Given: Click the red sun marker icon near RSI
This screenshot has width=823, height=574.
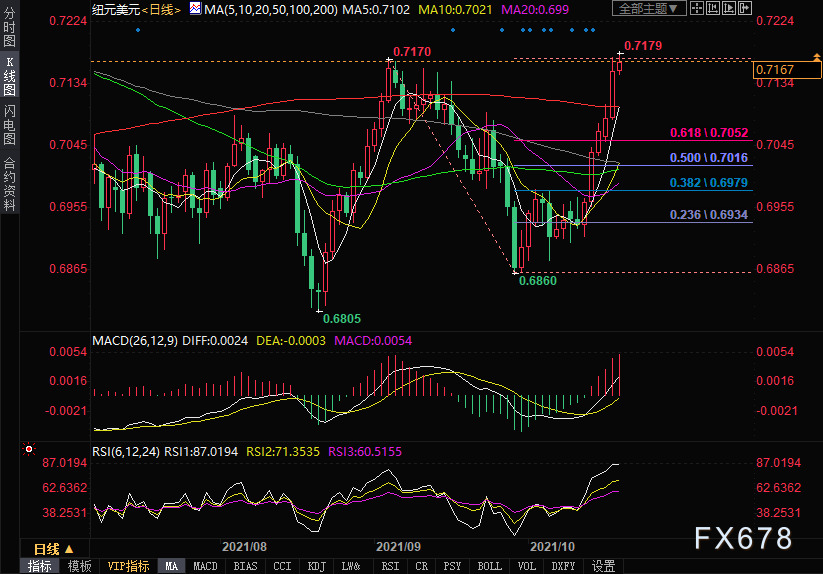Looking at the screenshot, I should point(29,449).
